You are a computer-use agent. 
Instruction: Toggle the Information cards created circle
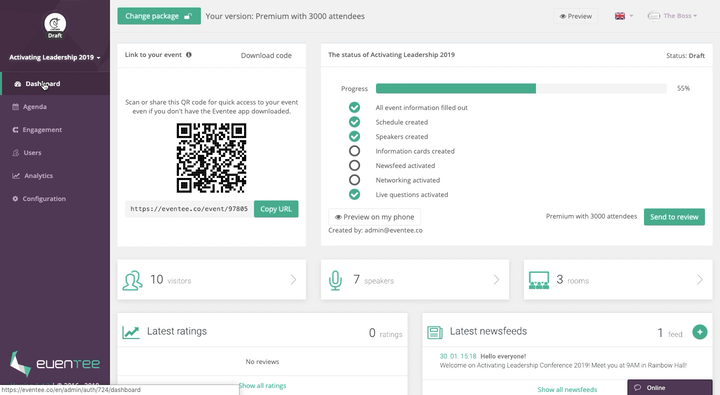pos(354,151)
